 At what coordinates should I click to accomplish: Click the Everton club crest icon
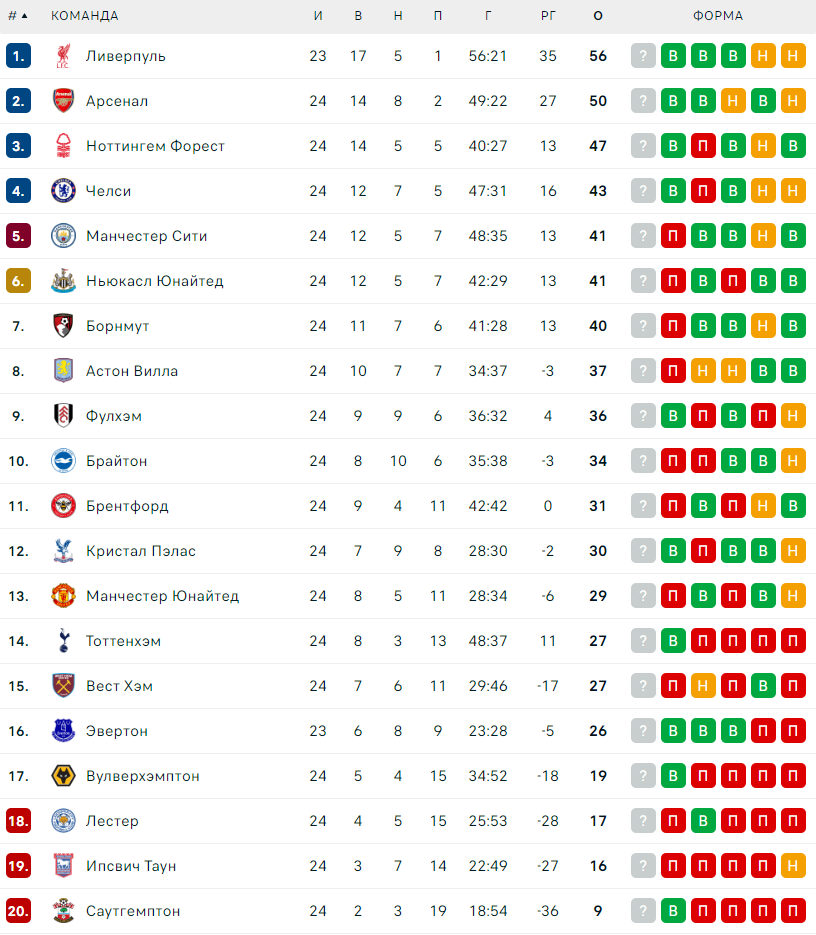point(63,731)
